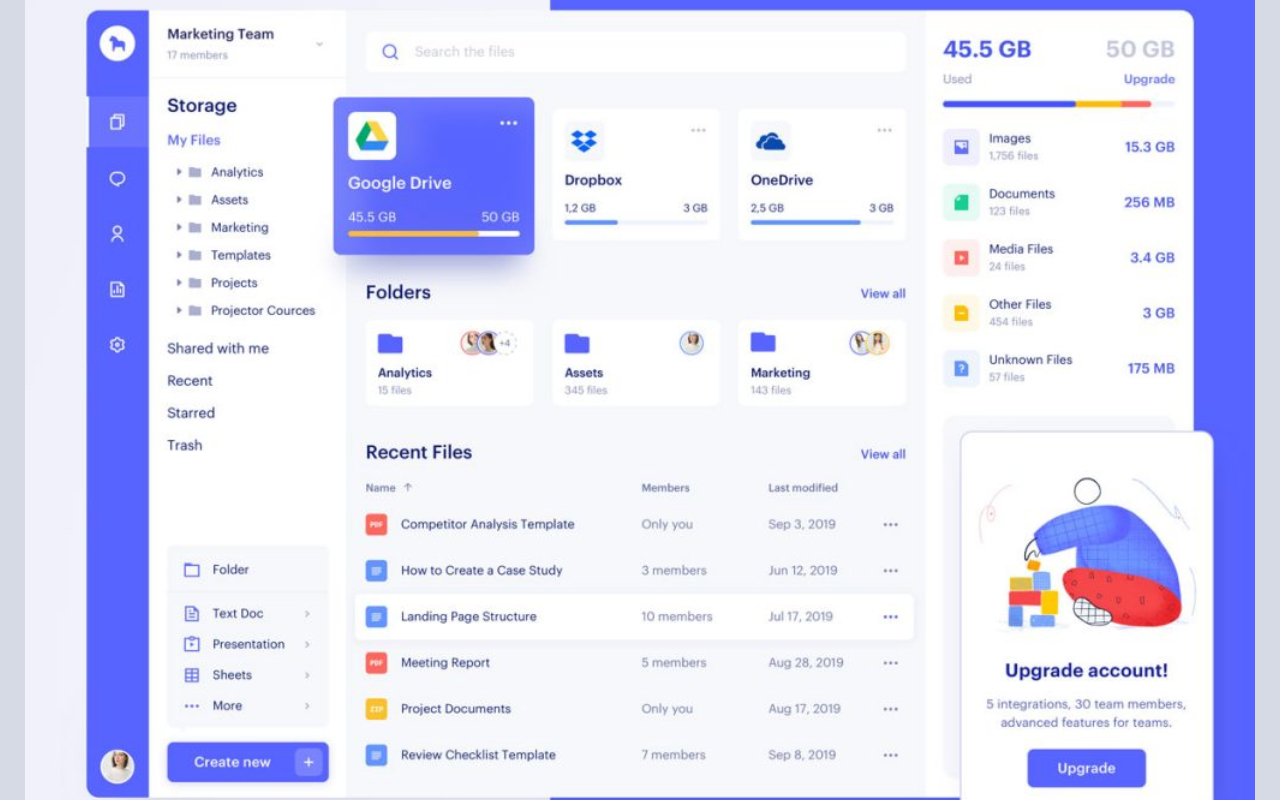The height and width of the screenshot is (800, 1280).
Task: Expand the Projector Cources tree folder
Action: tap(179, 310)
